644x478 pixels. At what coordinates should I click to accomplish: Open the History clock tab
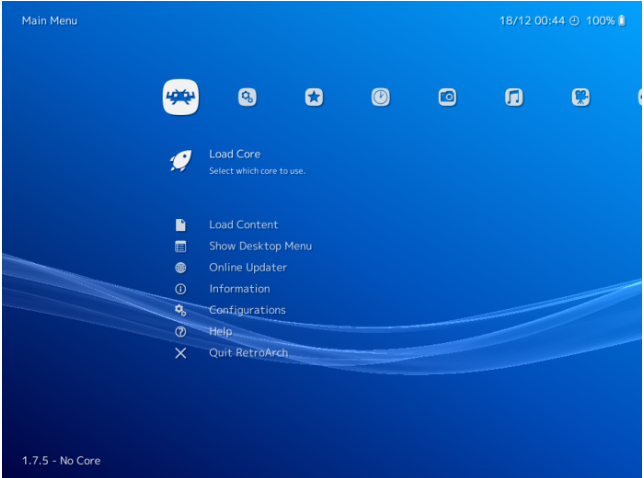pyautogui.click(x=381, y=97)
